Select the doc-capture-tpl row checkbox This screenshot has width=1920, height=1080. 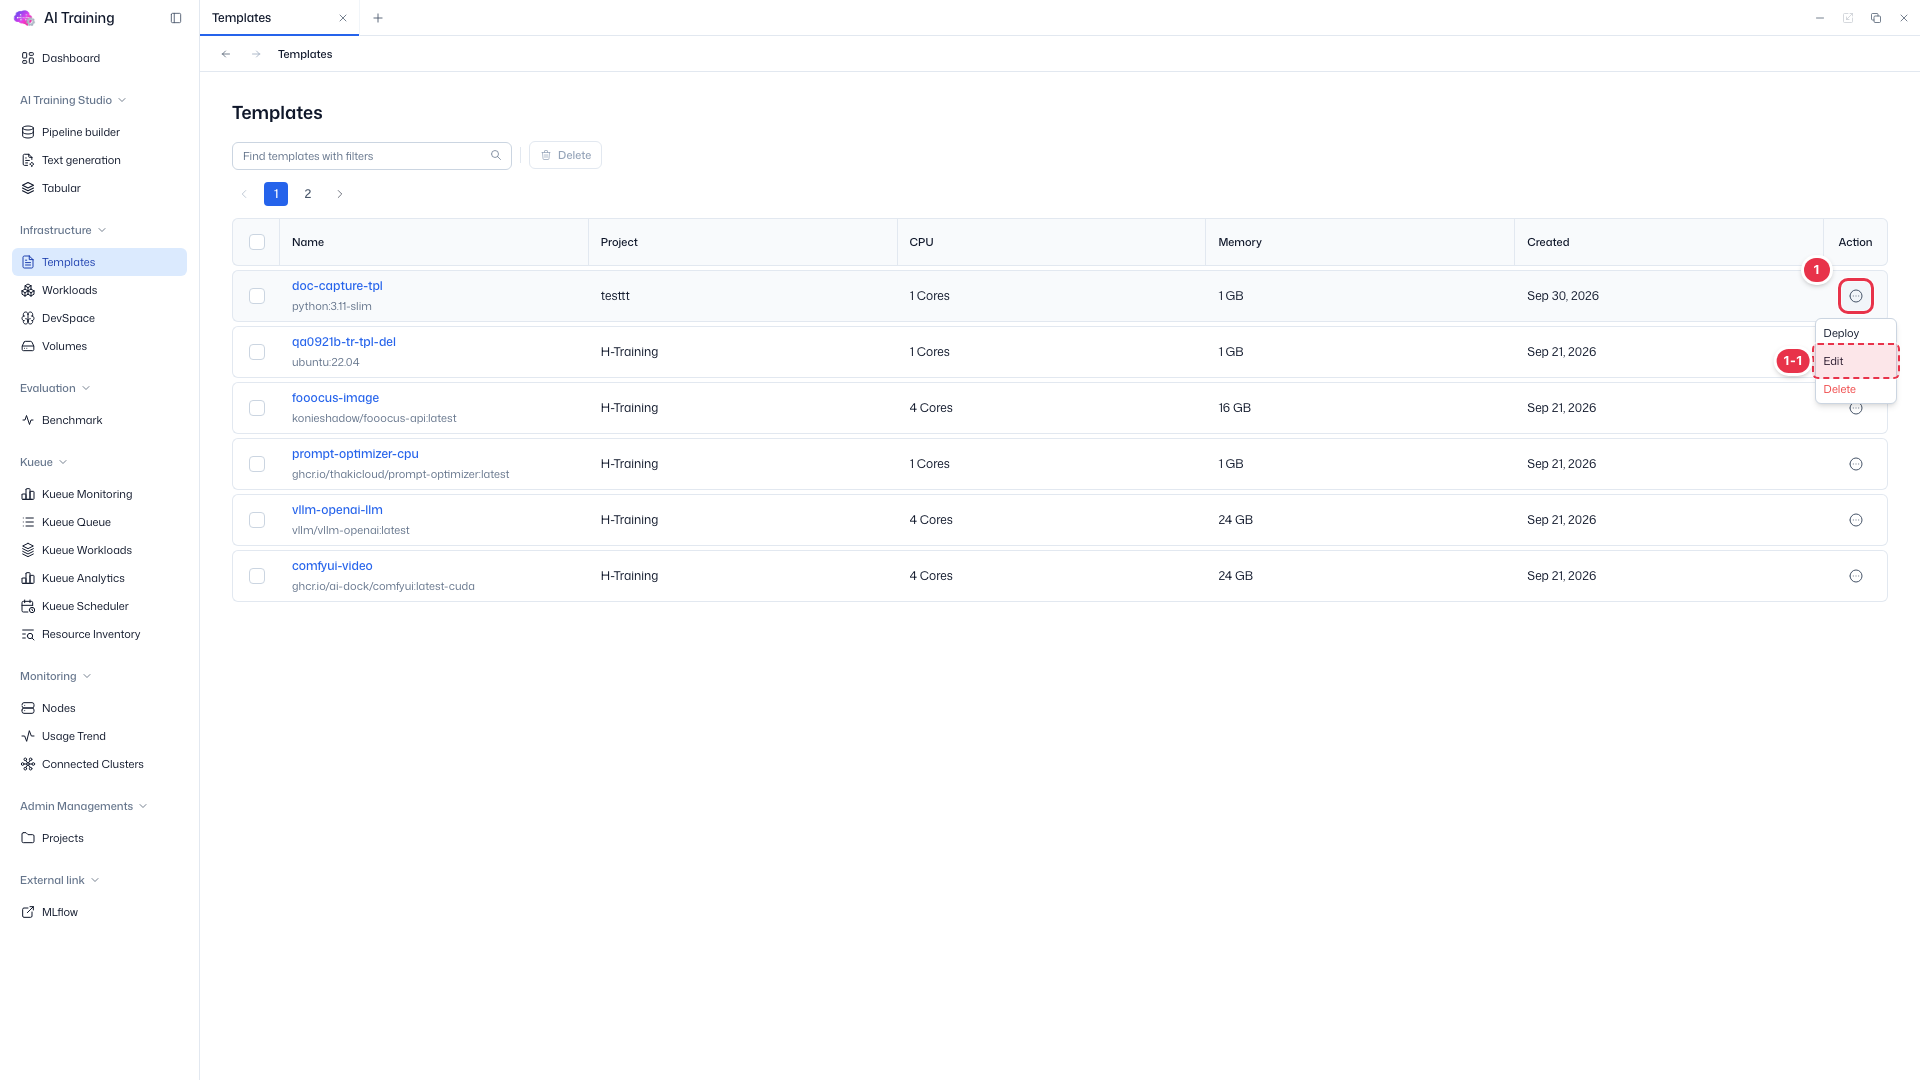coord(257,296)
